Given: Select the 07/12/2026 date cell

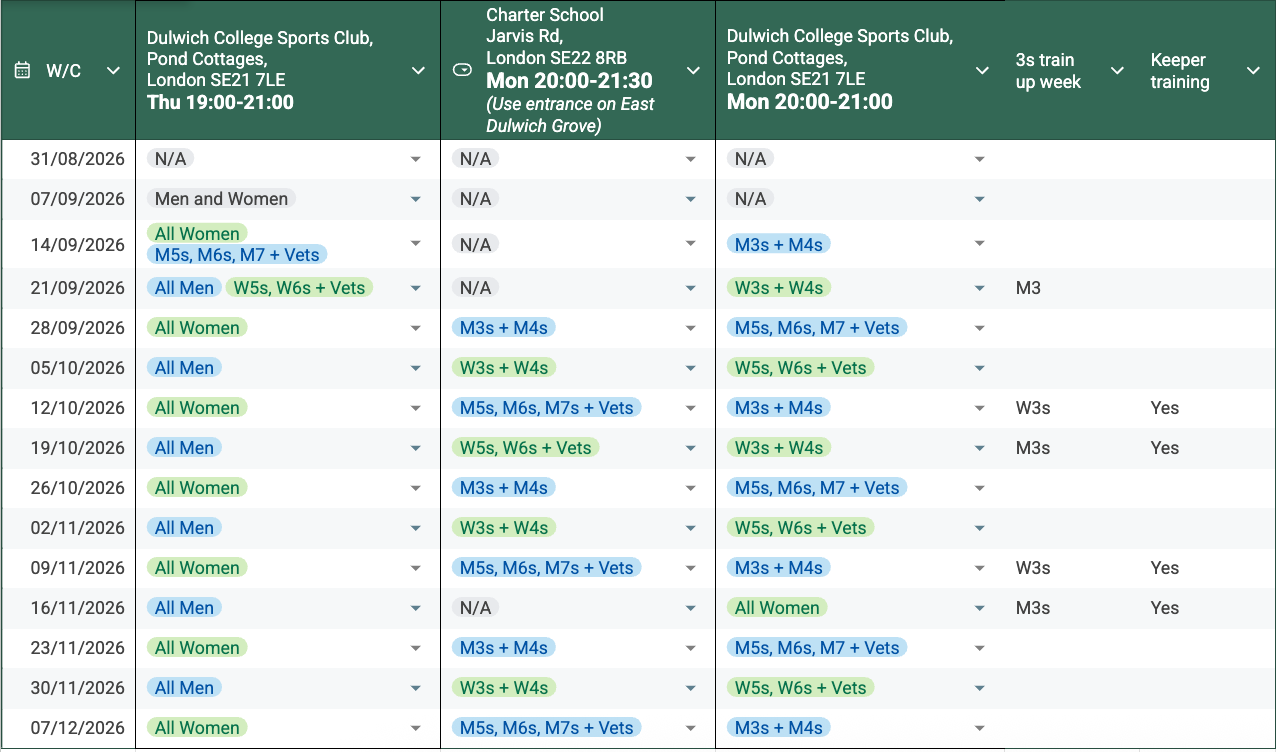Looking at the screenshot, I should [x=68, y=728].
